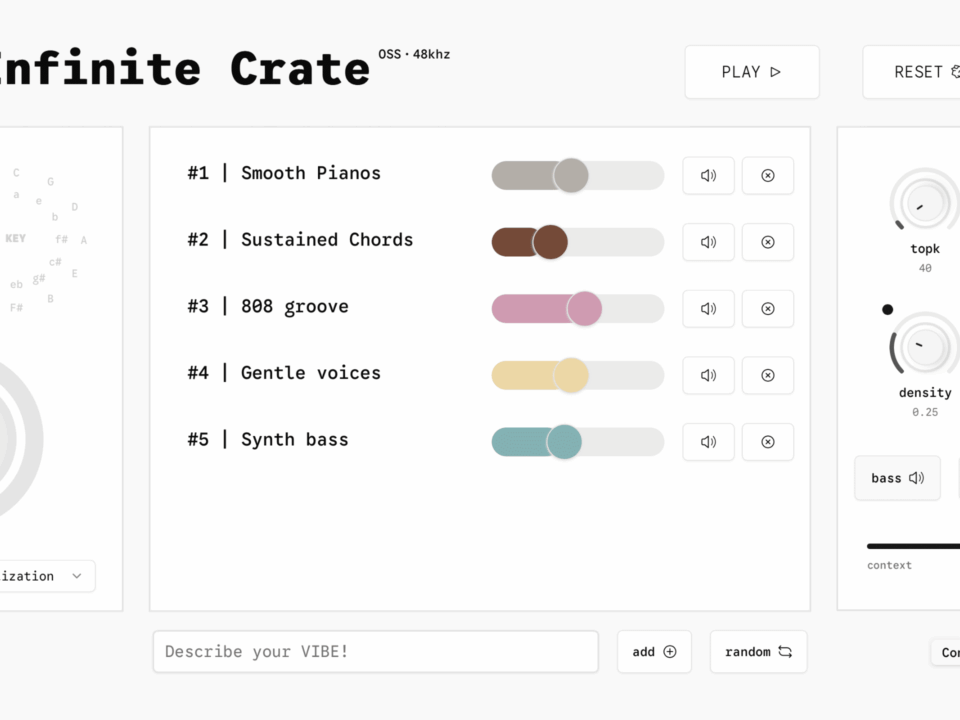This screenshot has width=960, height=720.
Task: Remove the Synth bass prompt
Action: 767,442
